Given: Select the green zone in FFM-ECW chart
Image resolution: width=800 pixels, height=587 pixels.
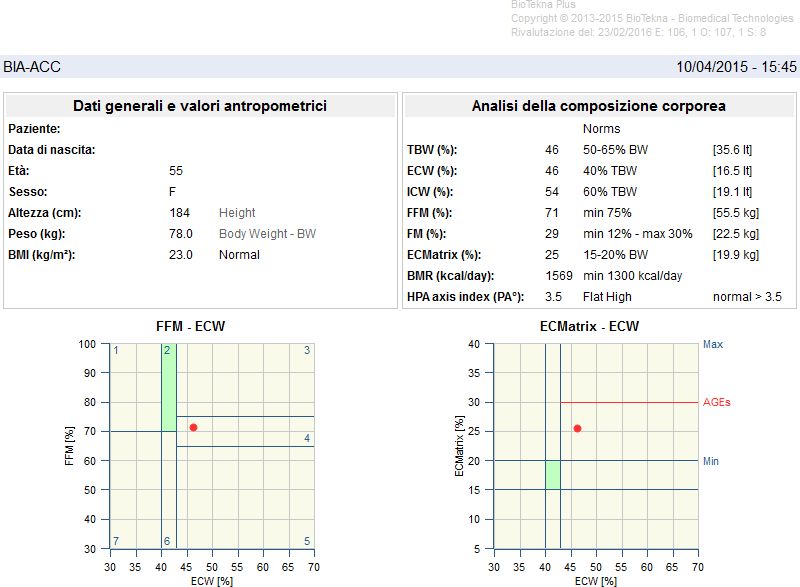Looking at the screenshot, I should click(169, 387).
